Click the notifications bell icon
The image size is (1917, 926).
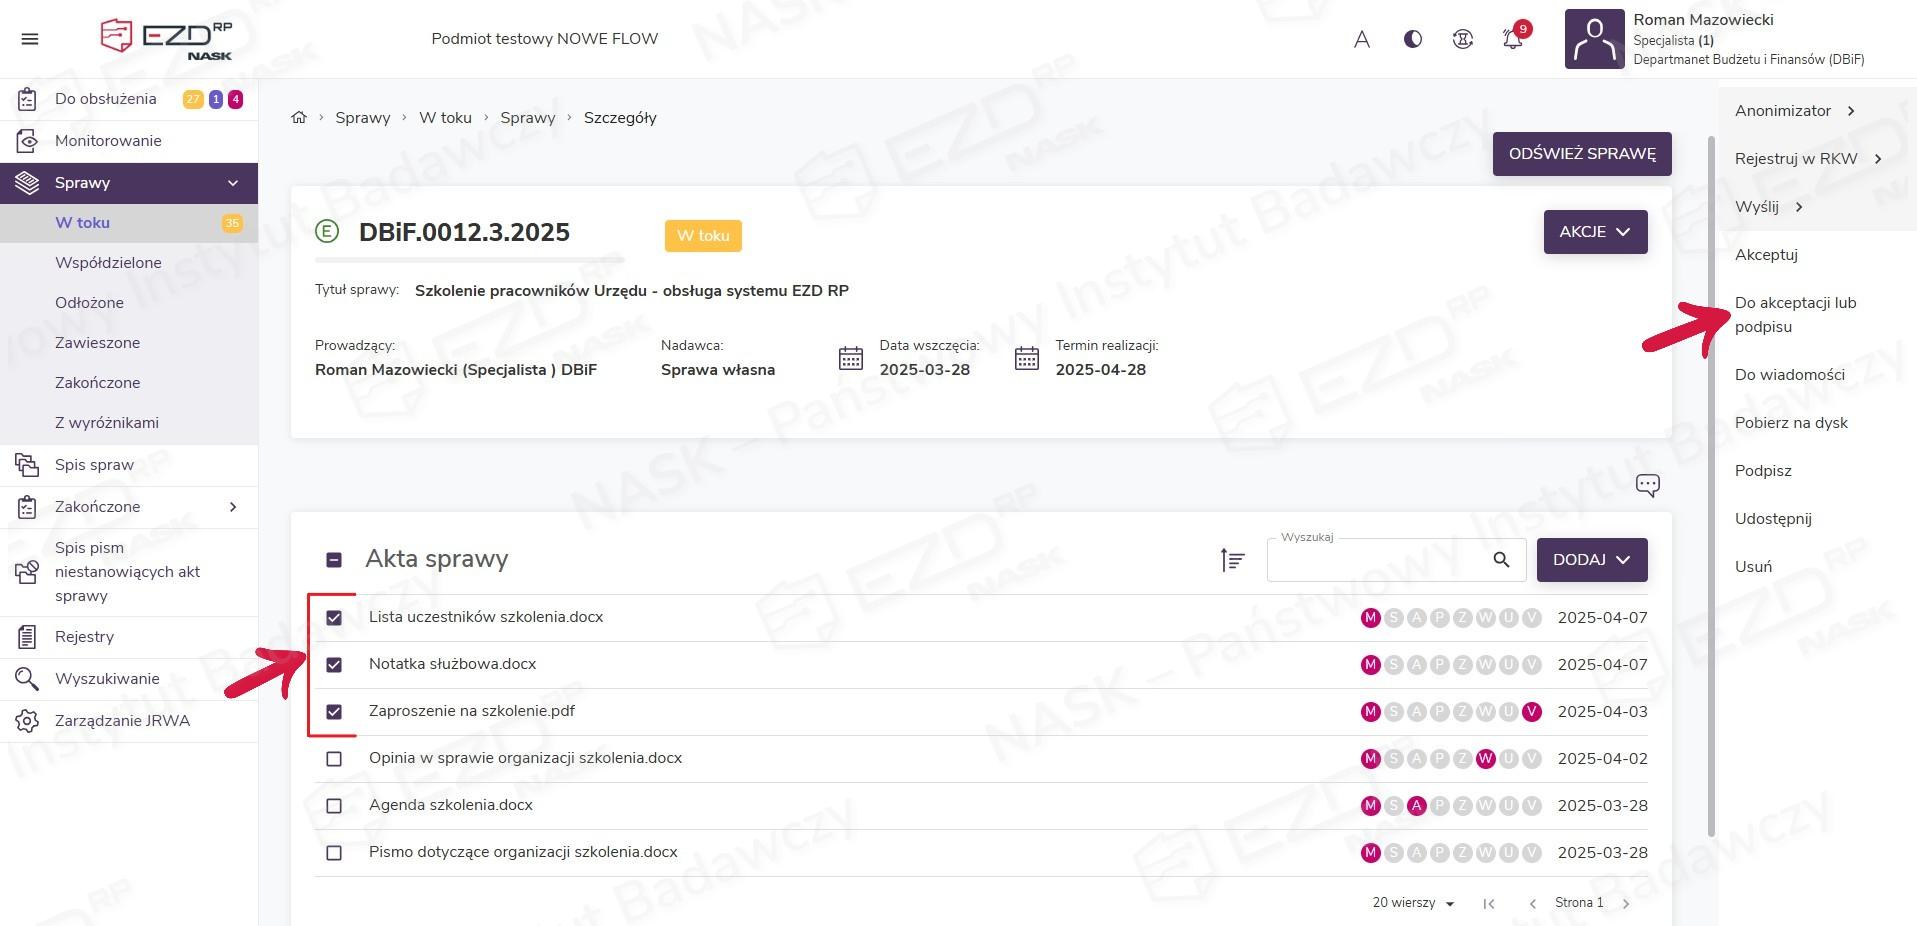(1512, 39)
